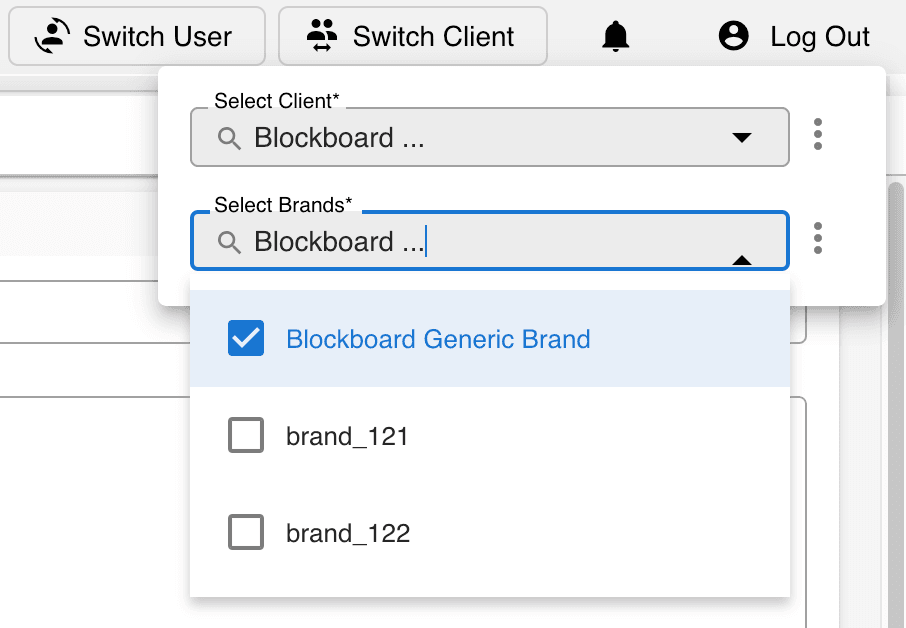Click the Switch User swap-person icon
The image size is (906, 628).
(53, 36)
